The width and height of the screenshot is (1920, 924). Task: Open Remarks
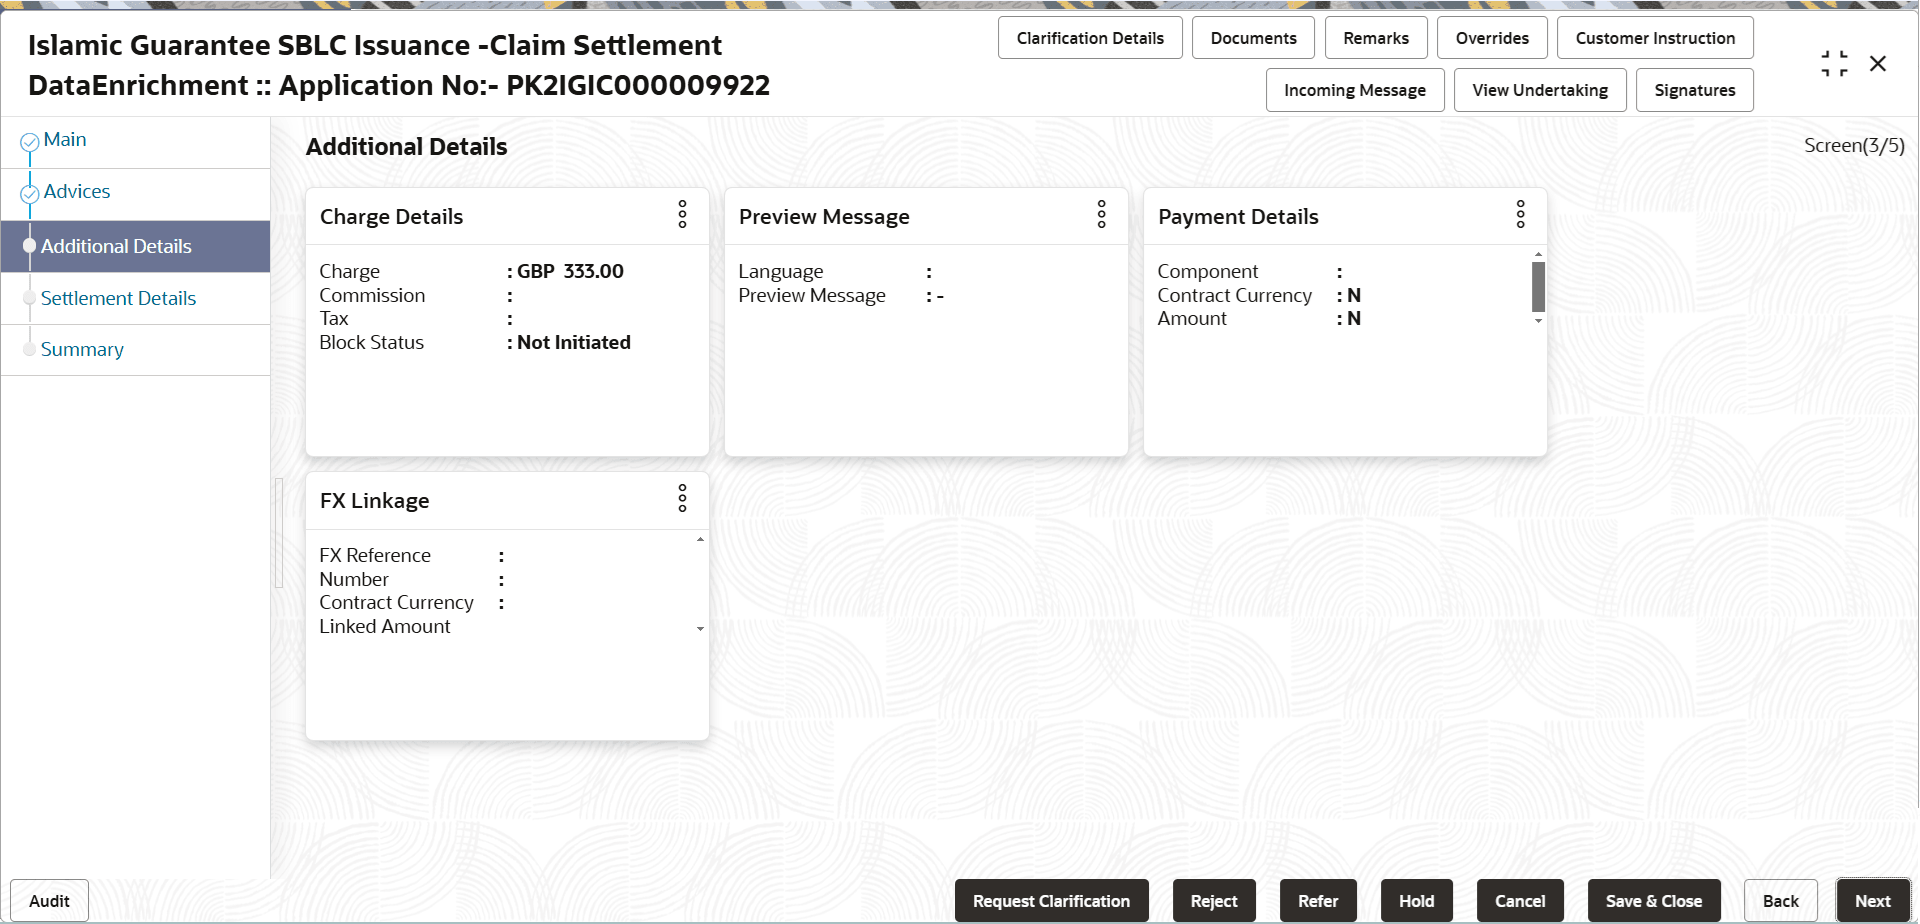tap(1376, 38)
